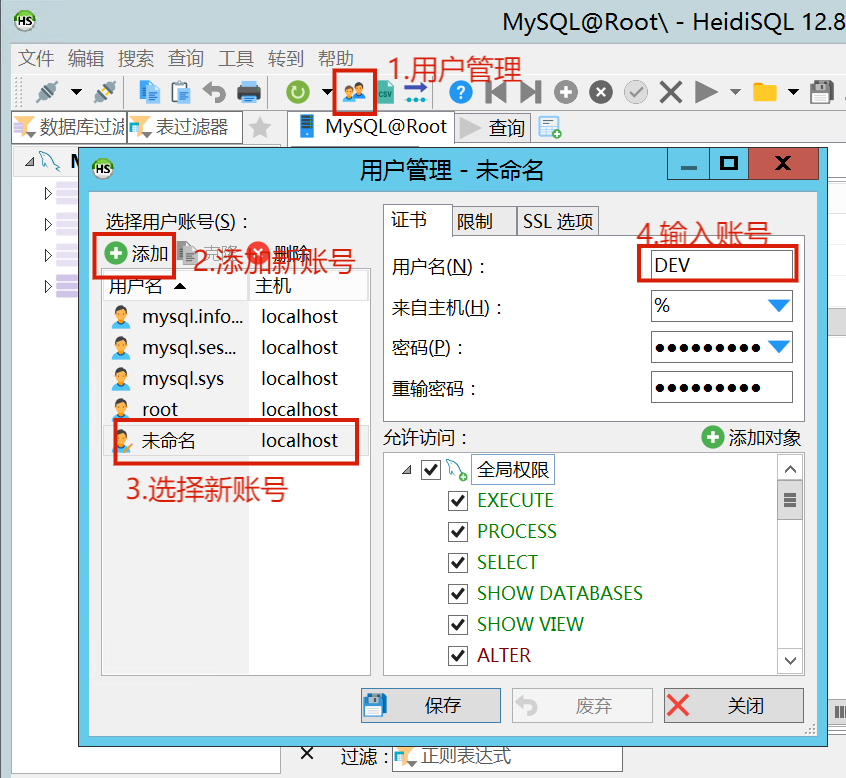Screen dimensions: 846x778
Task: Uncheck the ALTER privilege
Action: coord(458,656)
